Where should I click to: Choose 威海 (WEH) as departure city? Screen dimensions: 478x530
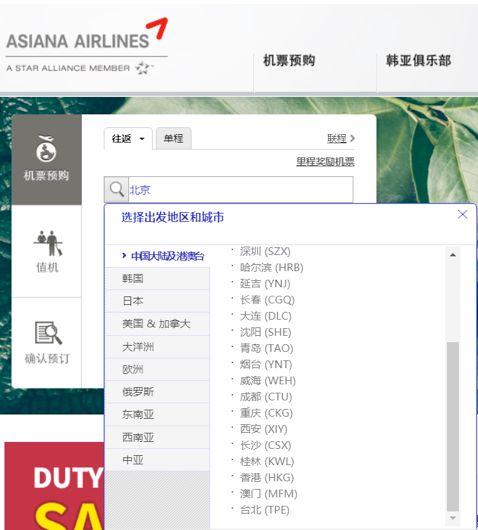point(268,381)
